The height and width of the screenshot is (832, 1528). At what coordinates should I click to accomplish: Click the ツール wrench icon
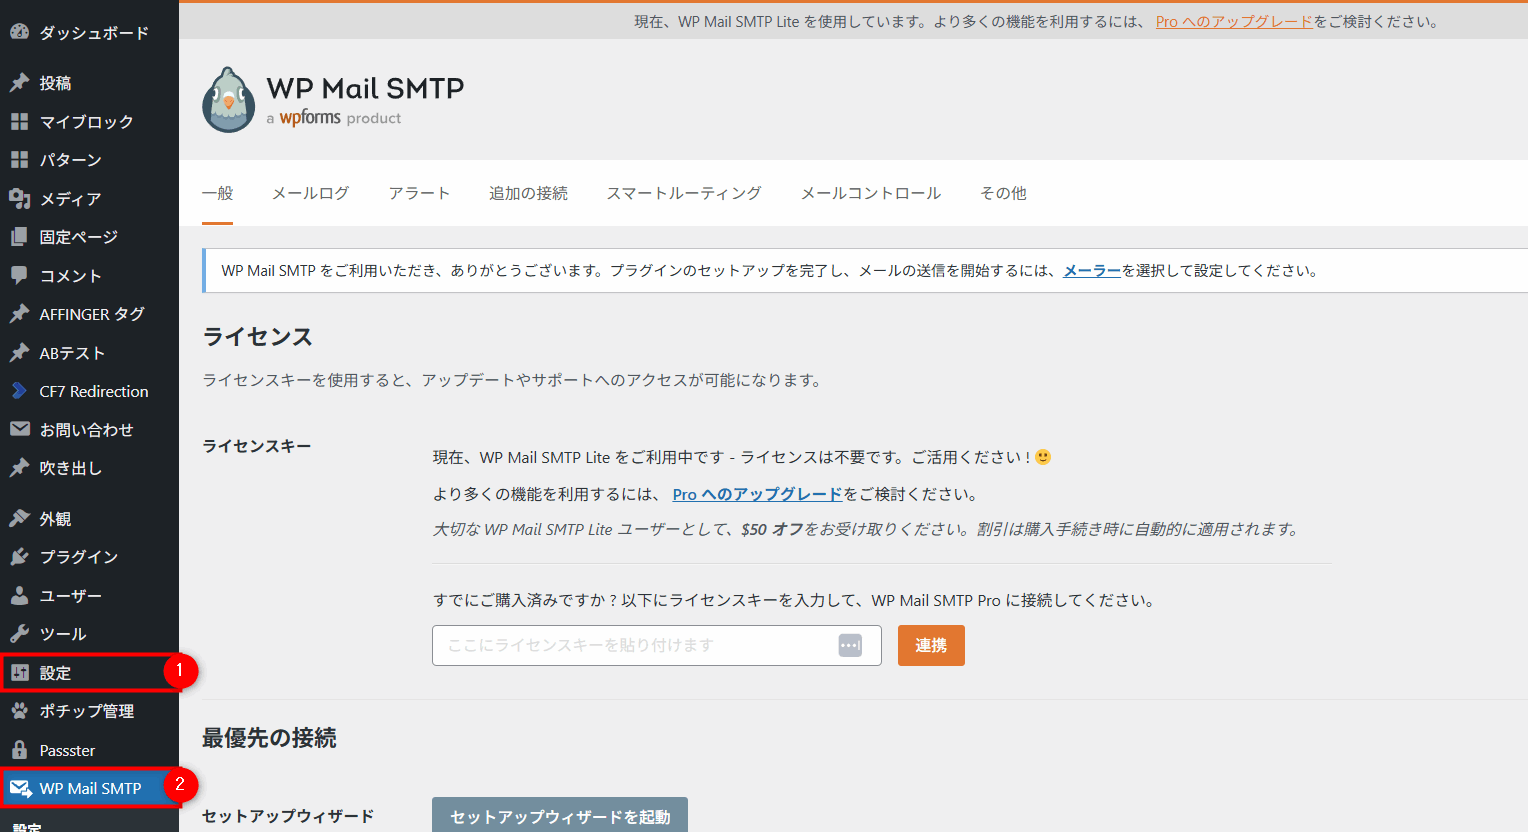click(x=19, y=634)
